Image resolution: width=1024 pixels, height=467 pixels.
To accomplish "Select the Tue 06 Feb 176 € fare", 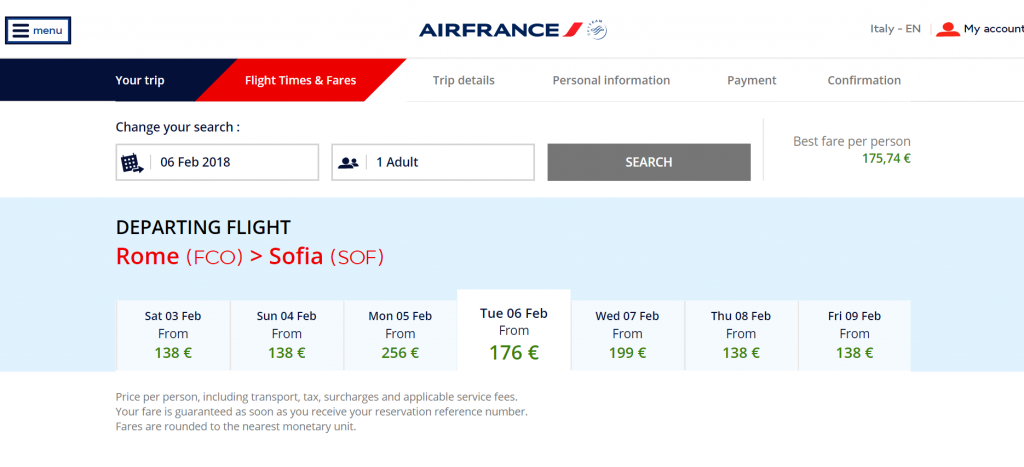I will 514,330.
